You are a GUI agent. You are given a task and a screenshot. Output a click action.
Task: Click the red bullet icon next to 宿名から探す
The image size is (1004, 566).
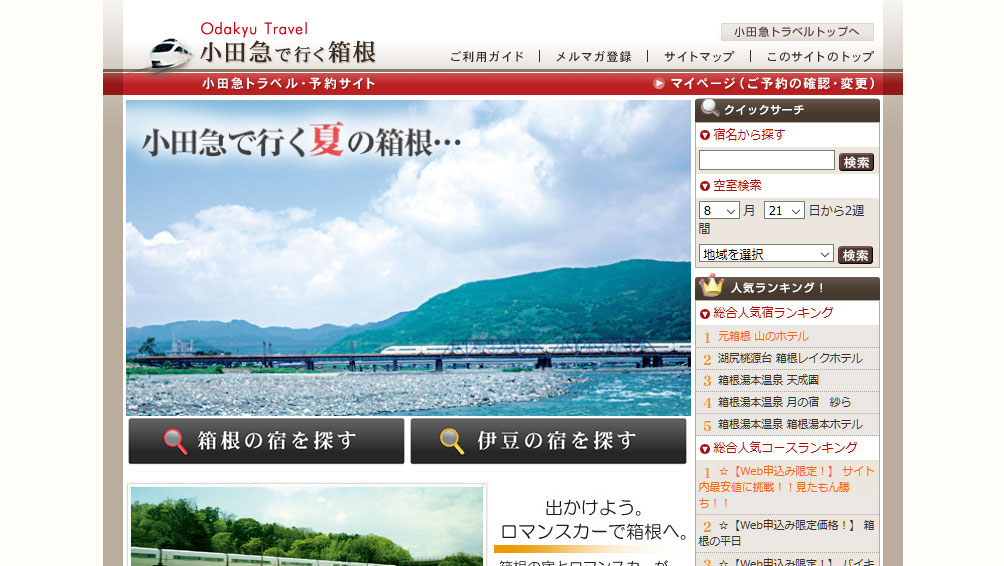point(705,135)
